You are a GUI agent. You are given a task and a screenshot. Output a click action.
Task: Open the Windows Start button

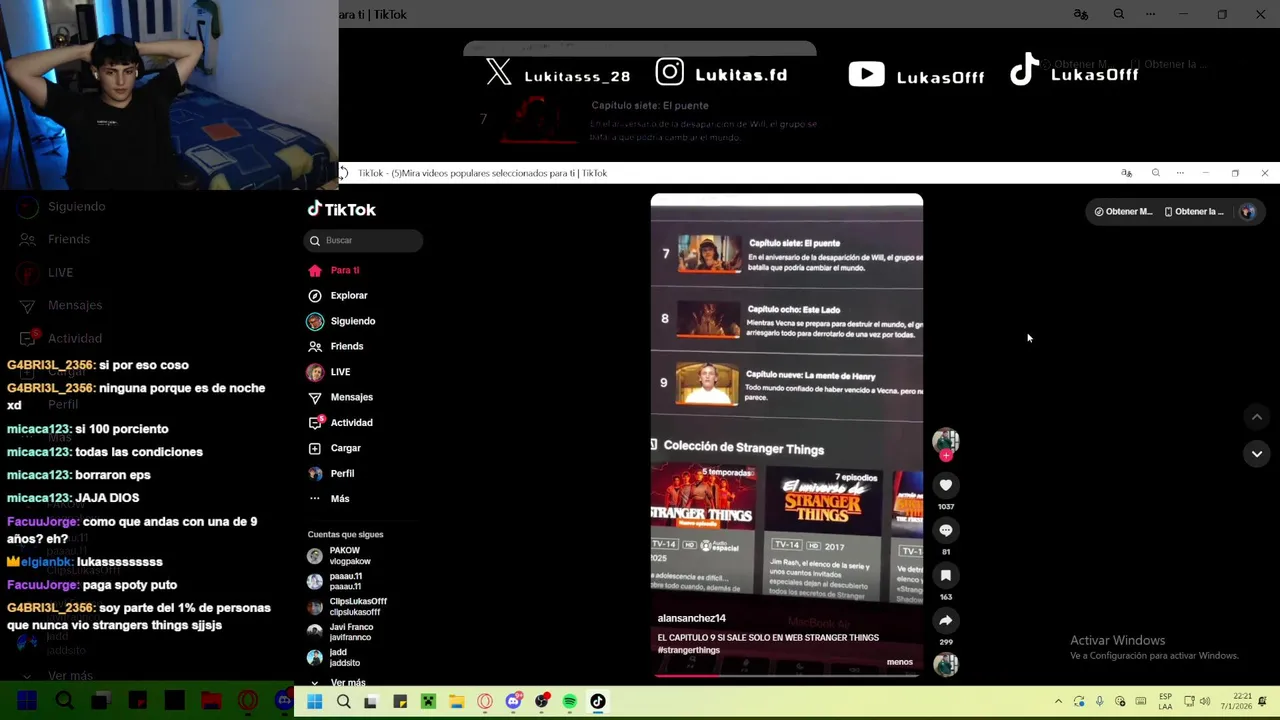(x=314, y=702)
